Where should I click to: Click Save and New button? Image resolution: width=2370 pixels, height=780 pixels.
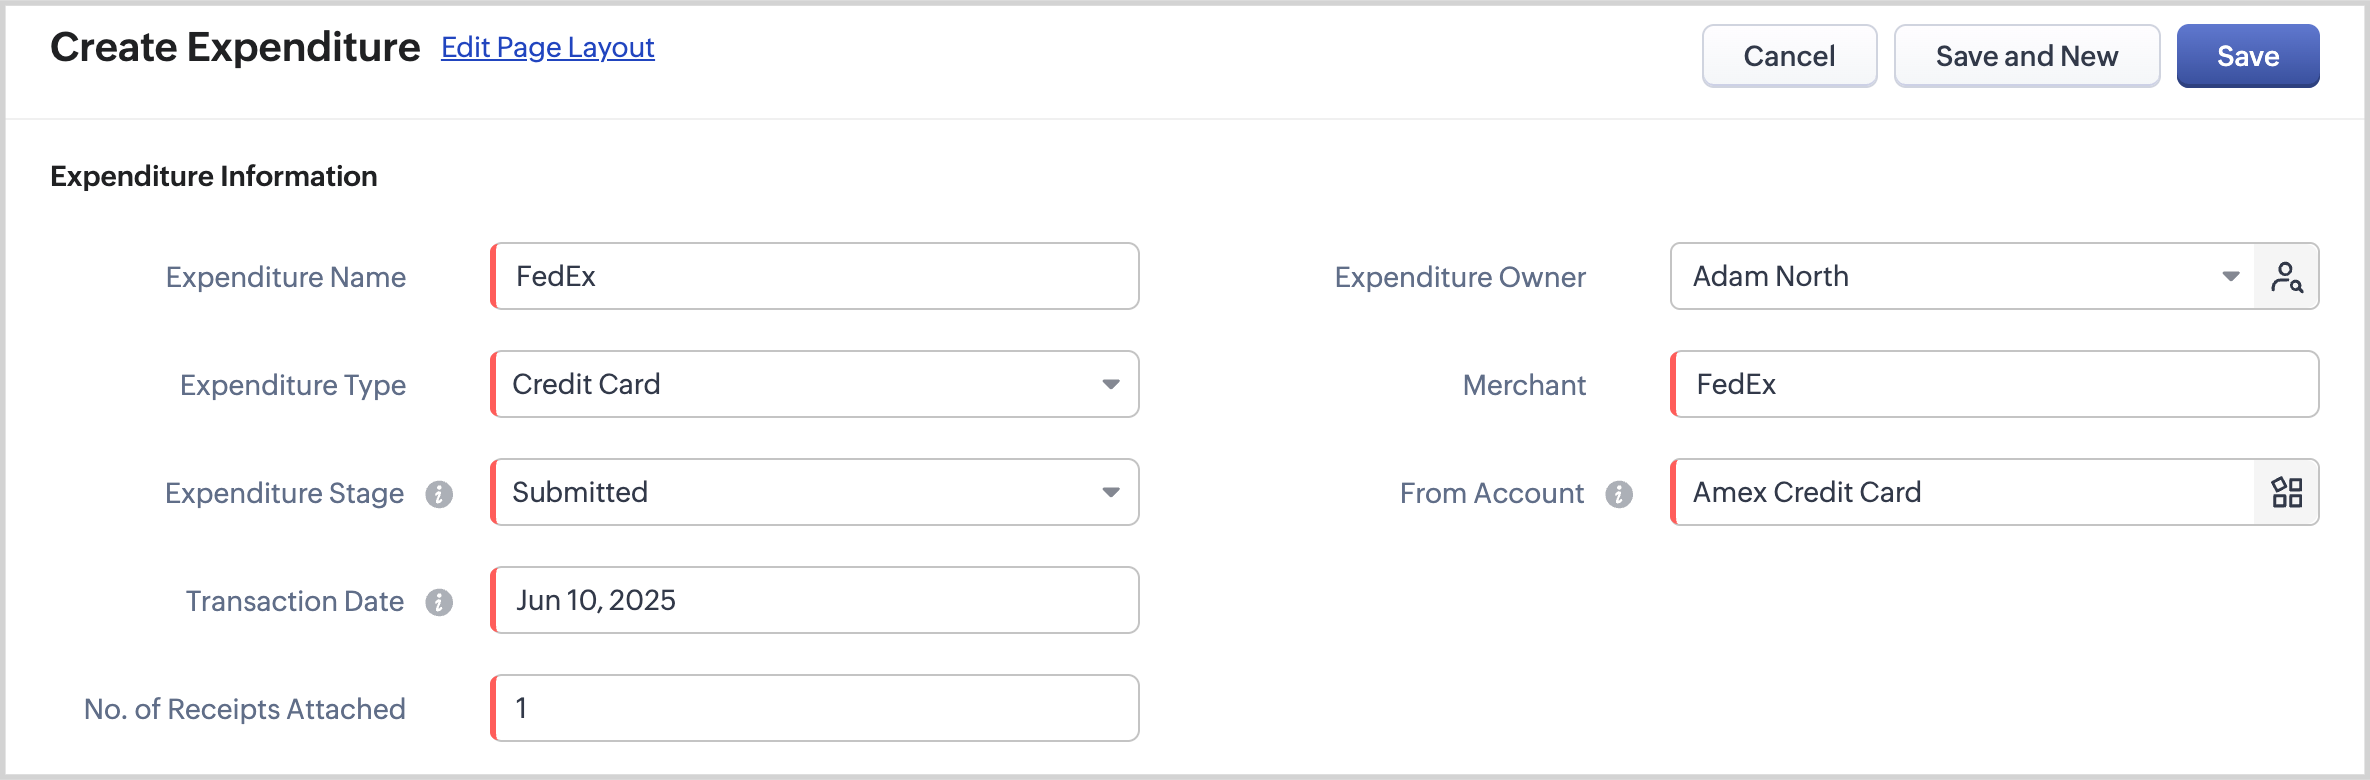pos(2026,56)
